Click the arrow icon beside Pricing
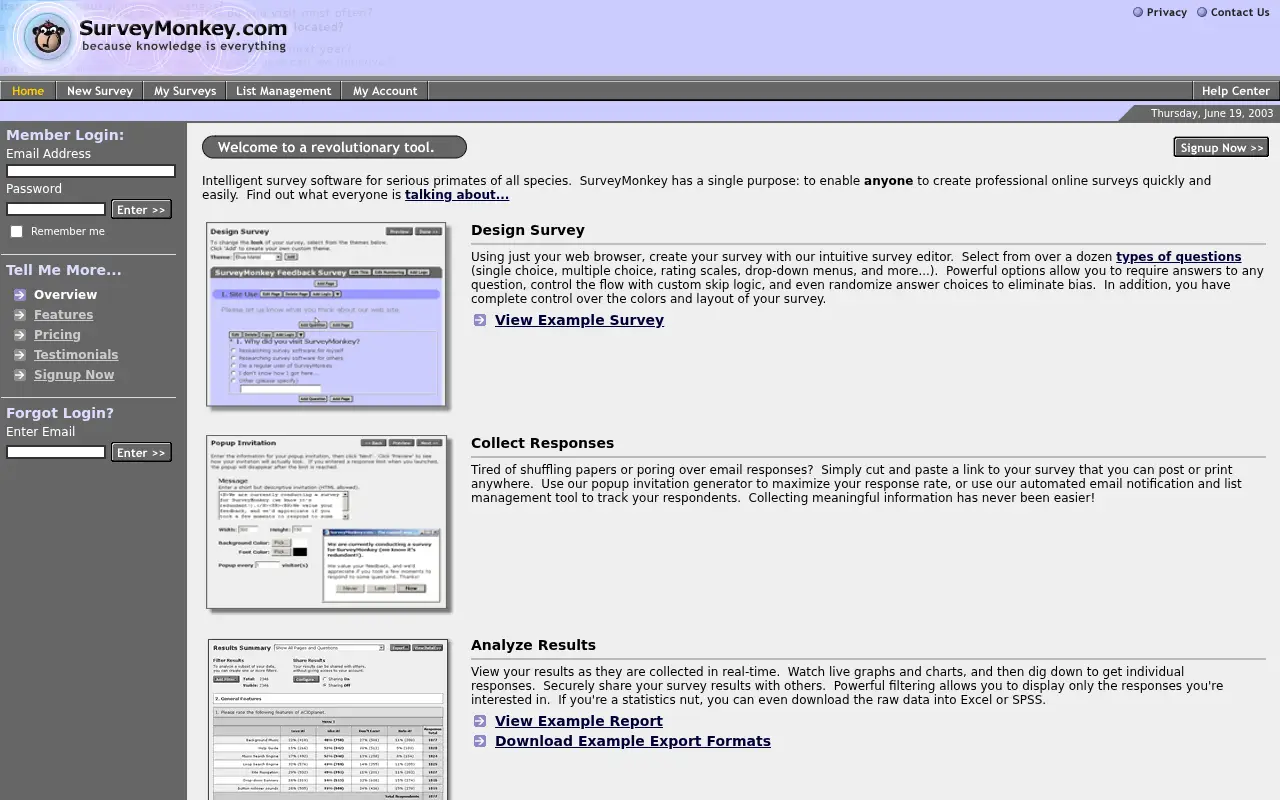 pyautogui.click(x=20, y=335)
